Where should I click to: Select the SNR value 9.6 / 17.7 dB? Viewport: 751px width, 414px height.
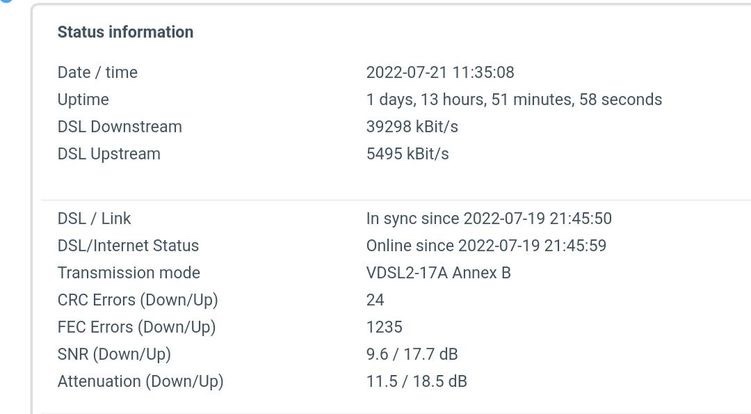[x=412, y=355]
